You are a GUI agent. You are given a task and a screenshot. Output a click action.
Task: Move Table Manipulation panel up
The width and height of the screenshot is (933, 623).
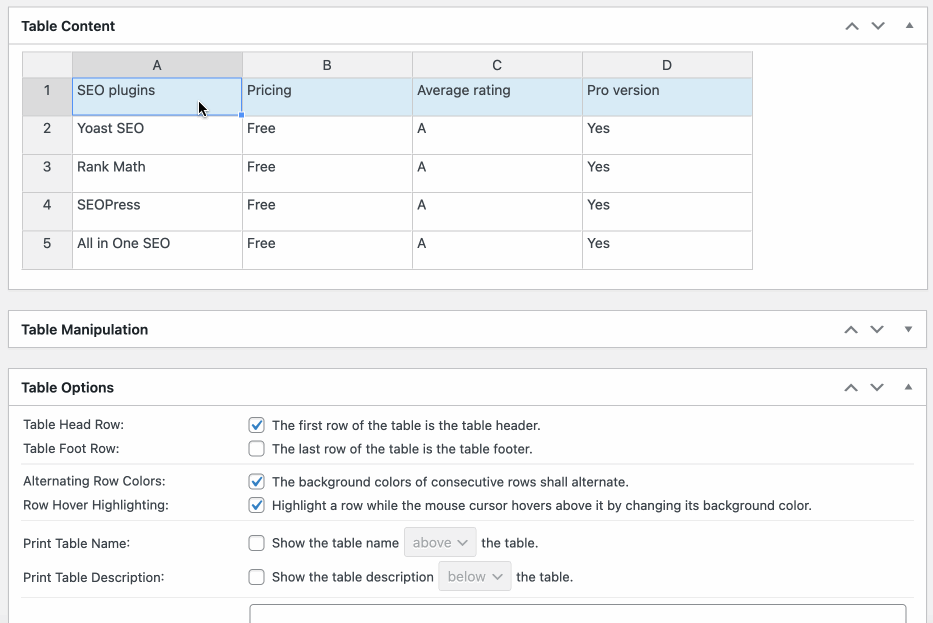click(851, 330)
